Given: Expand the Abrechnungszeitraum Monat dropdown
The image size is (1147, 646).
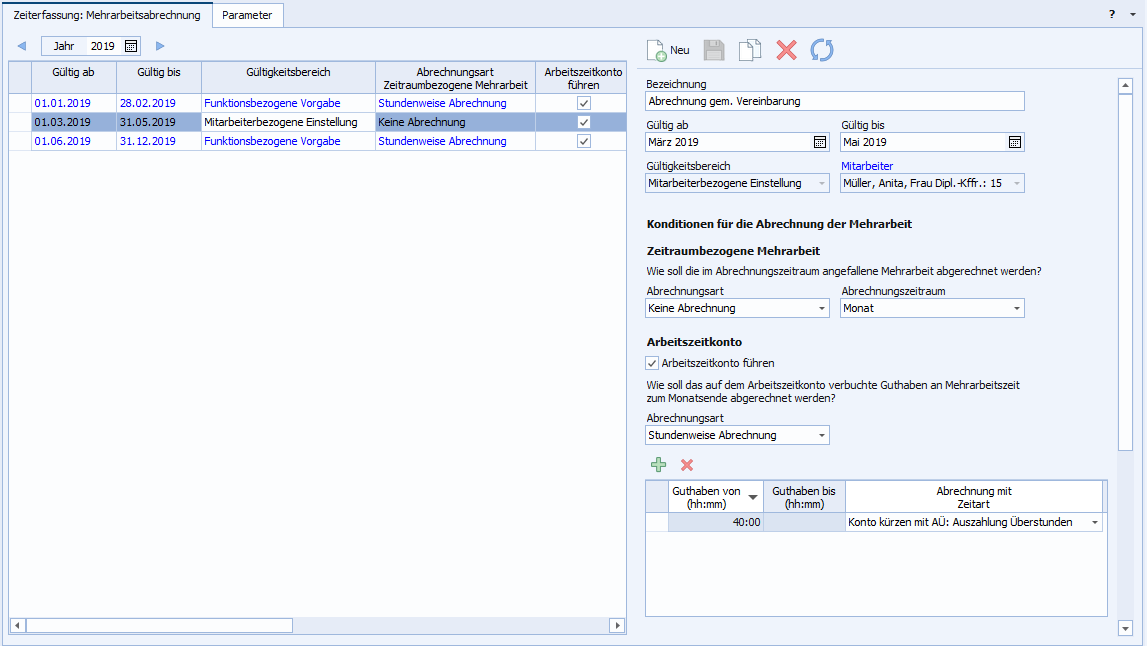Looking at the screenshot, I should click(1017, 308).
